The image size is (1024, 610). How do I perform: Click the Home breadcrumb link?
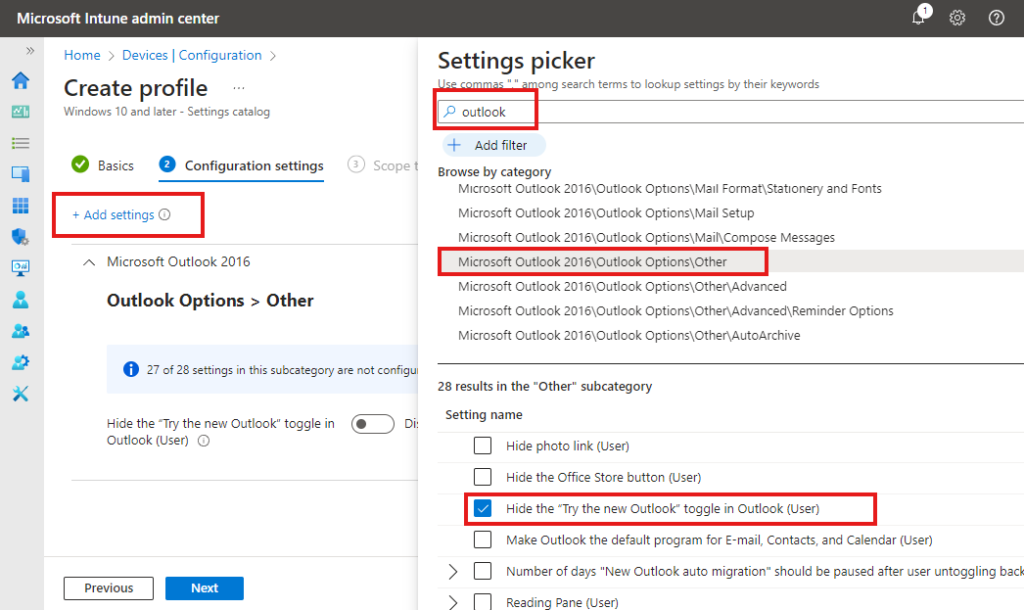[82, 56]
